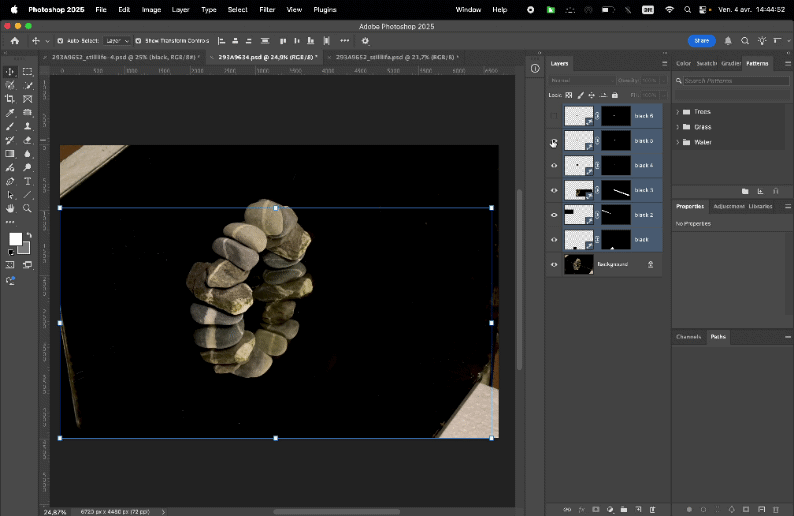Hide the black 3 layer
The width and height of the screenshot is (794, 516).
[554, 190]
